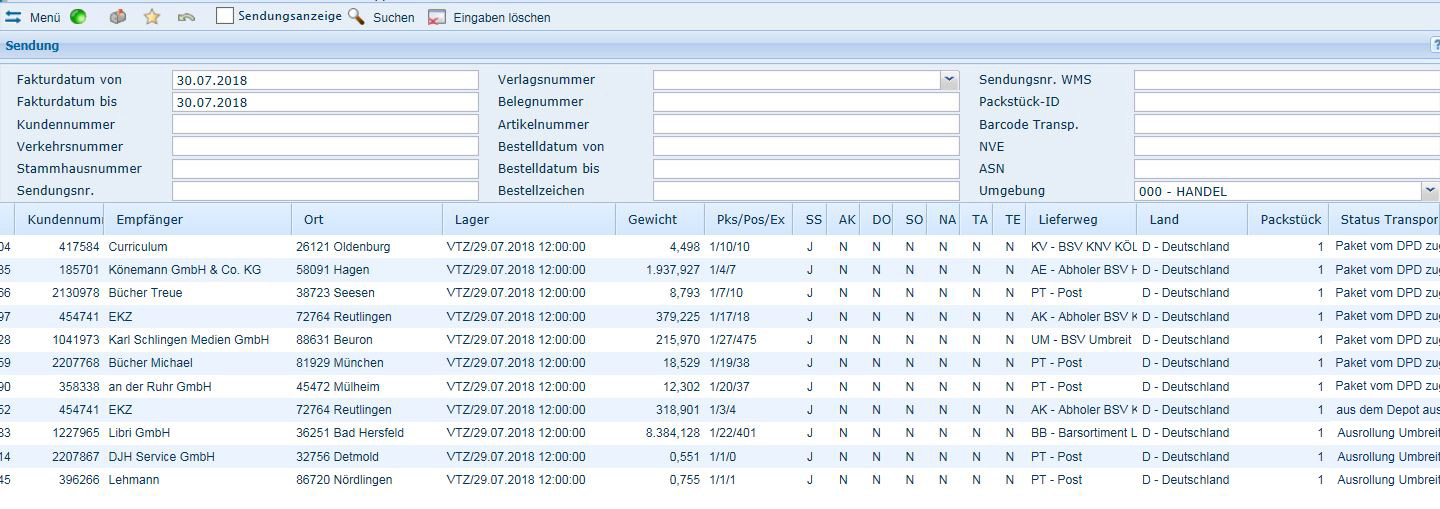
Task: Click the Eingaben löschen button text
Action: [x=501, y=18]
